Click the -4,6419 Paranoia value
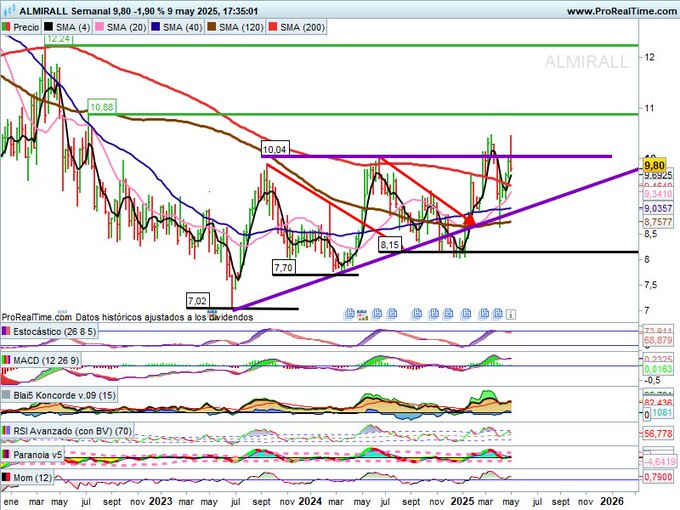The height and width of the screenshot is (510, 680). coord(658,462)
